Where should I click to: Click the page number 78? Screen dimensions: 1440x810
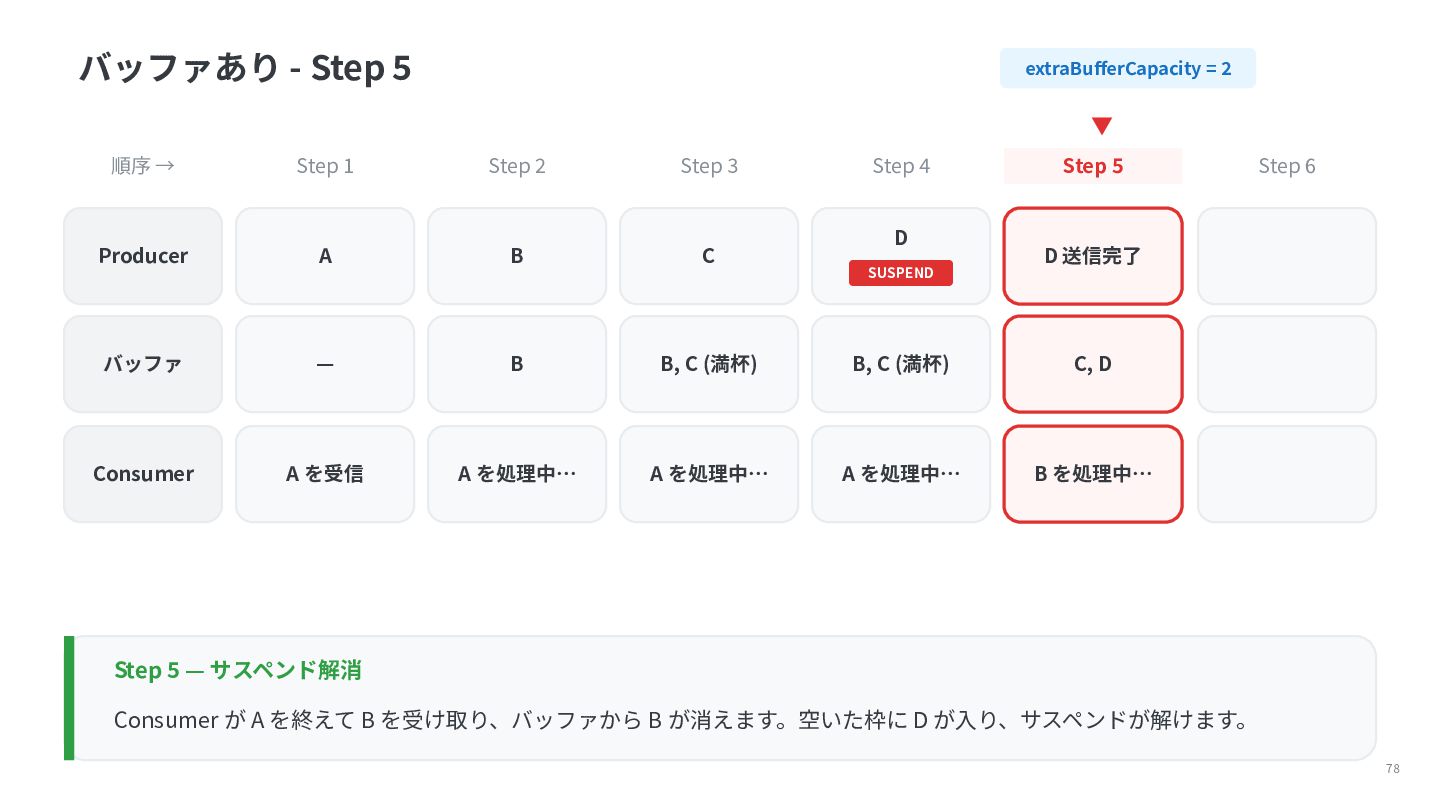pos(1392,769)
